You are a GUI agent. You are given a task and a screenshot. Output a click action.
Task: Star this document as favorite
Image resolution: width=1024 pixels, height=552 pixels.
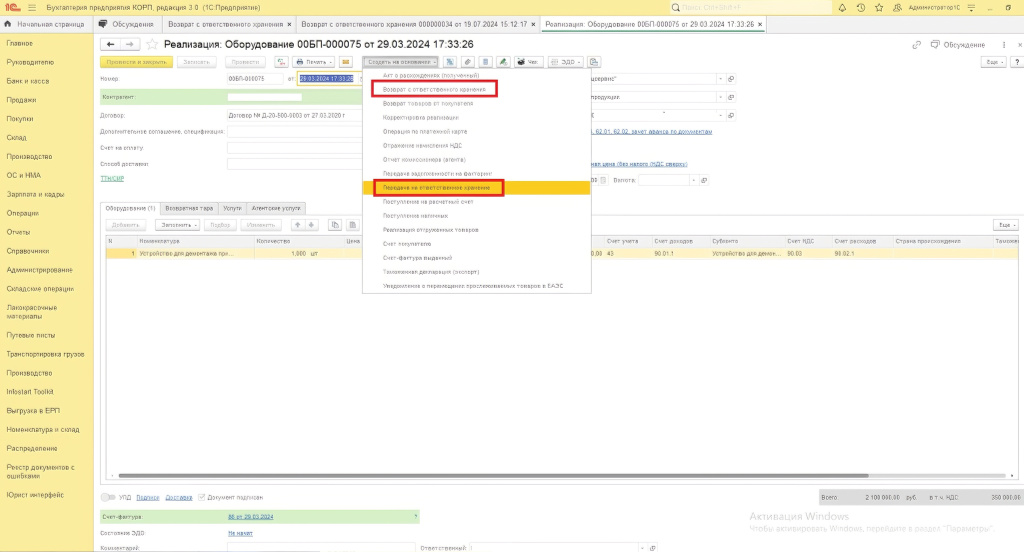[x=152, y=45]
